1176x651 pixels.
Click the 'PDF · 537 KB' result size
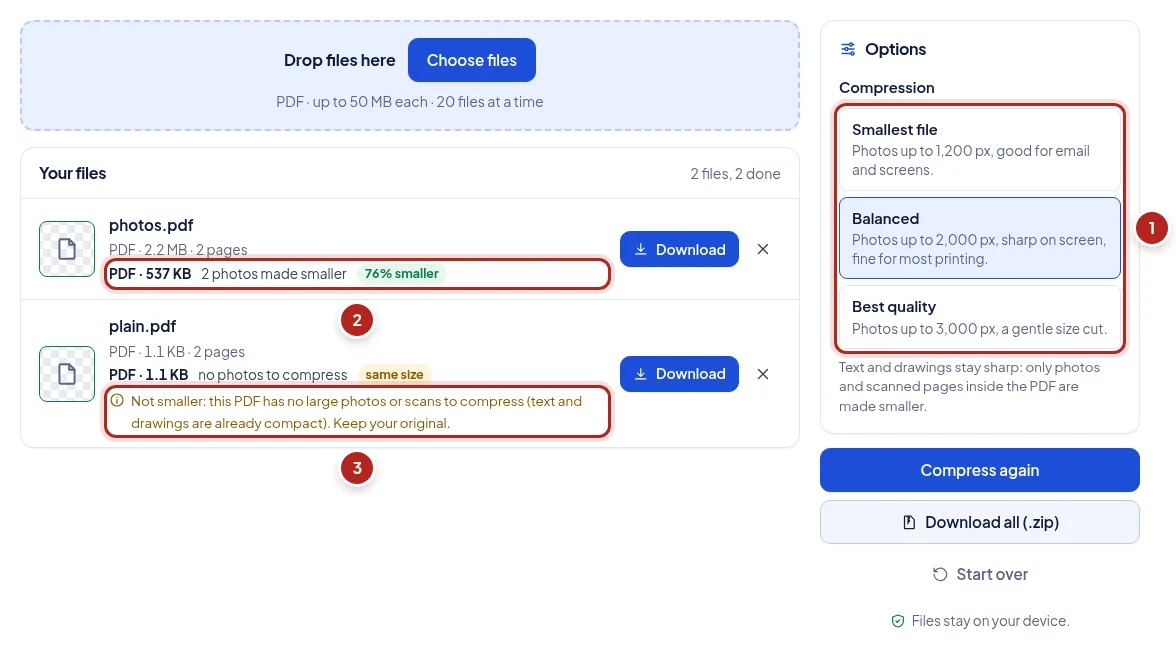[x=150, y=274]
